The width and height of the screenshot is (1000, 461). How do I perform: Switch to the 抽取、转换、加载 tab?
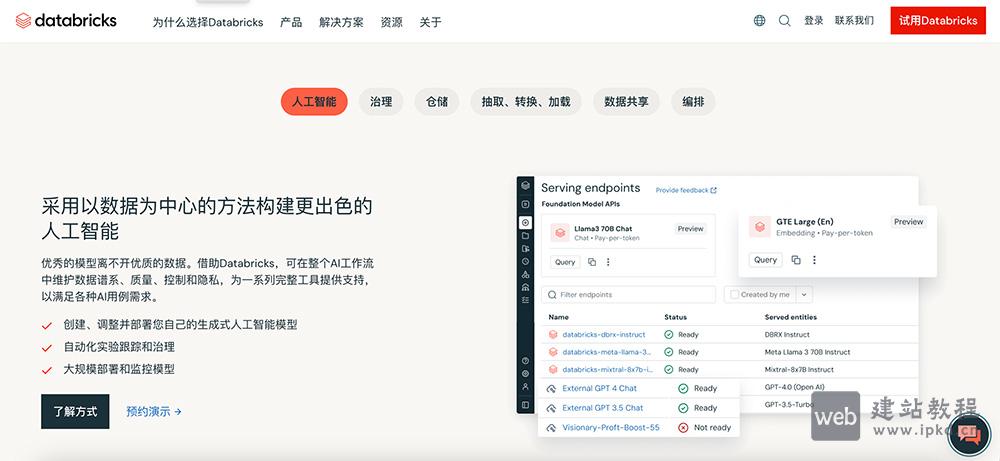526,101
